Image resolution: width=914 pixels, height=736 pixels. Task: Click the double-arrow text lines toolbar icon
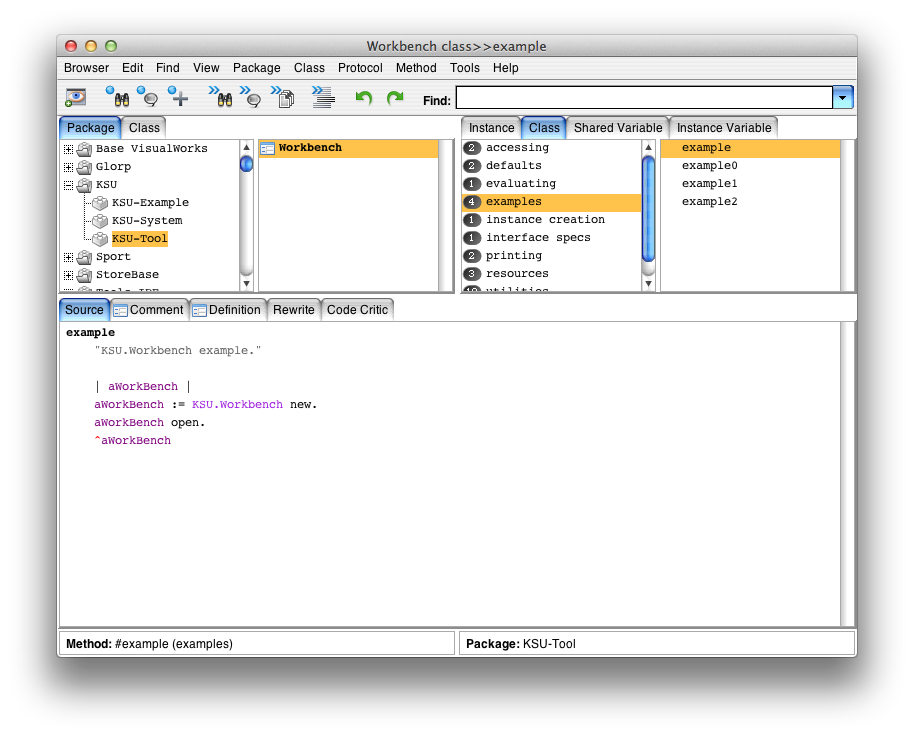point(323,97)
